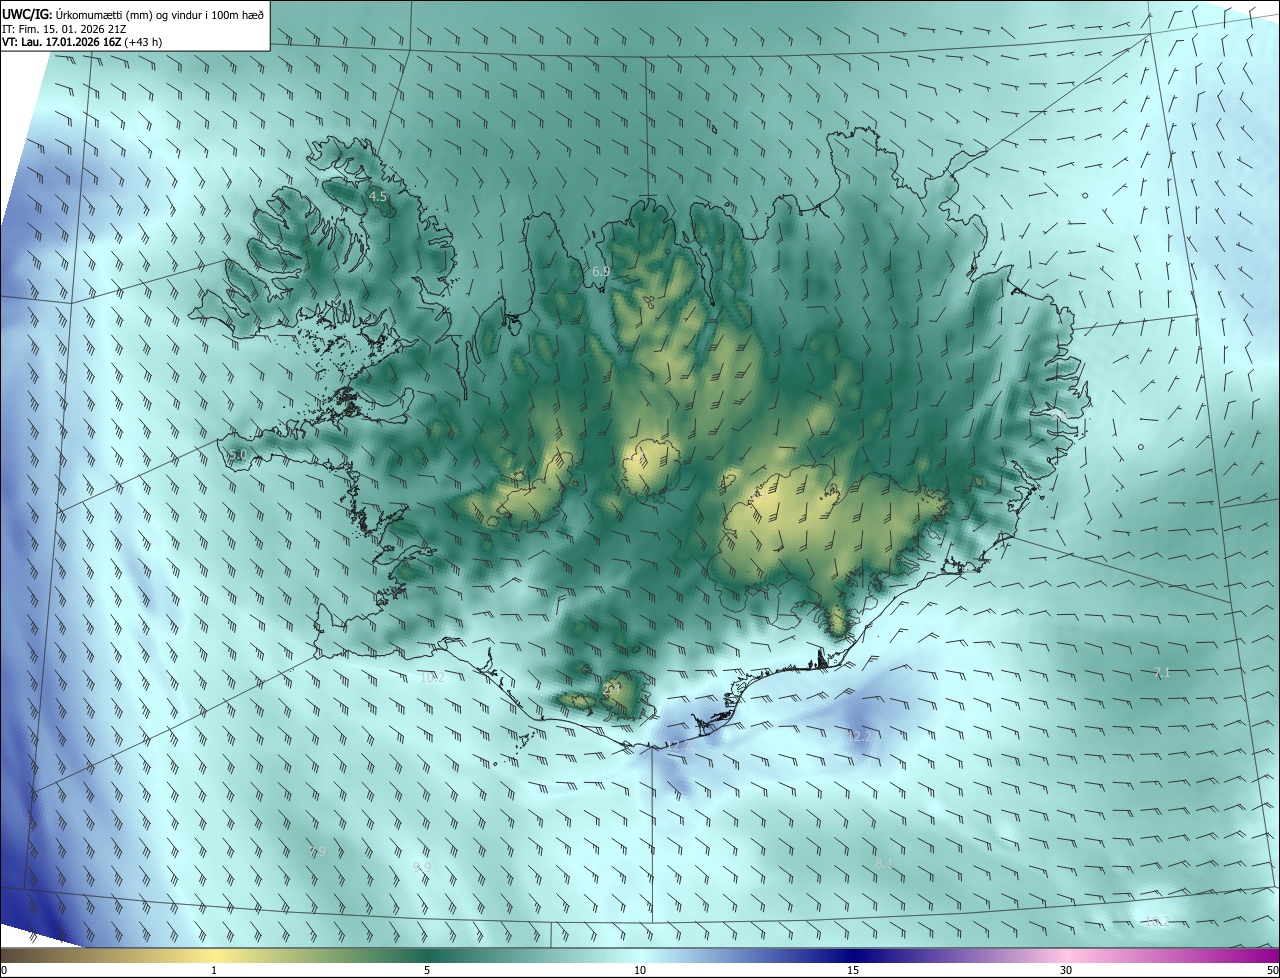The image size is (1280, 978).
Task: Click the valid time line 'VT: Lau. 17.01.2026 16Z'
Action: (x=62, y=42)
